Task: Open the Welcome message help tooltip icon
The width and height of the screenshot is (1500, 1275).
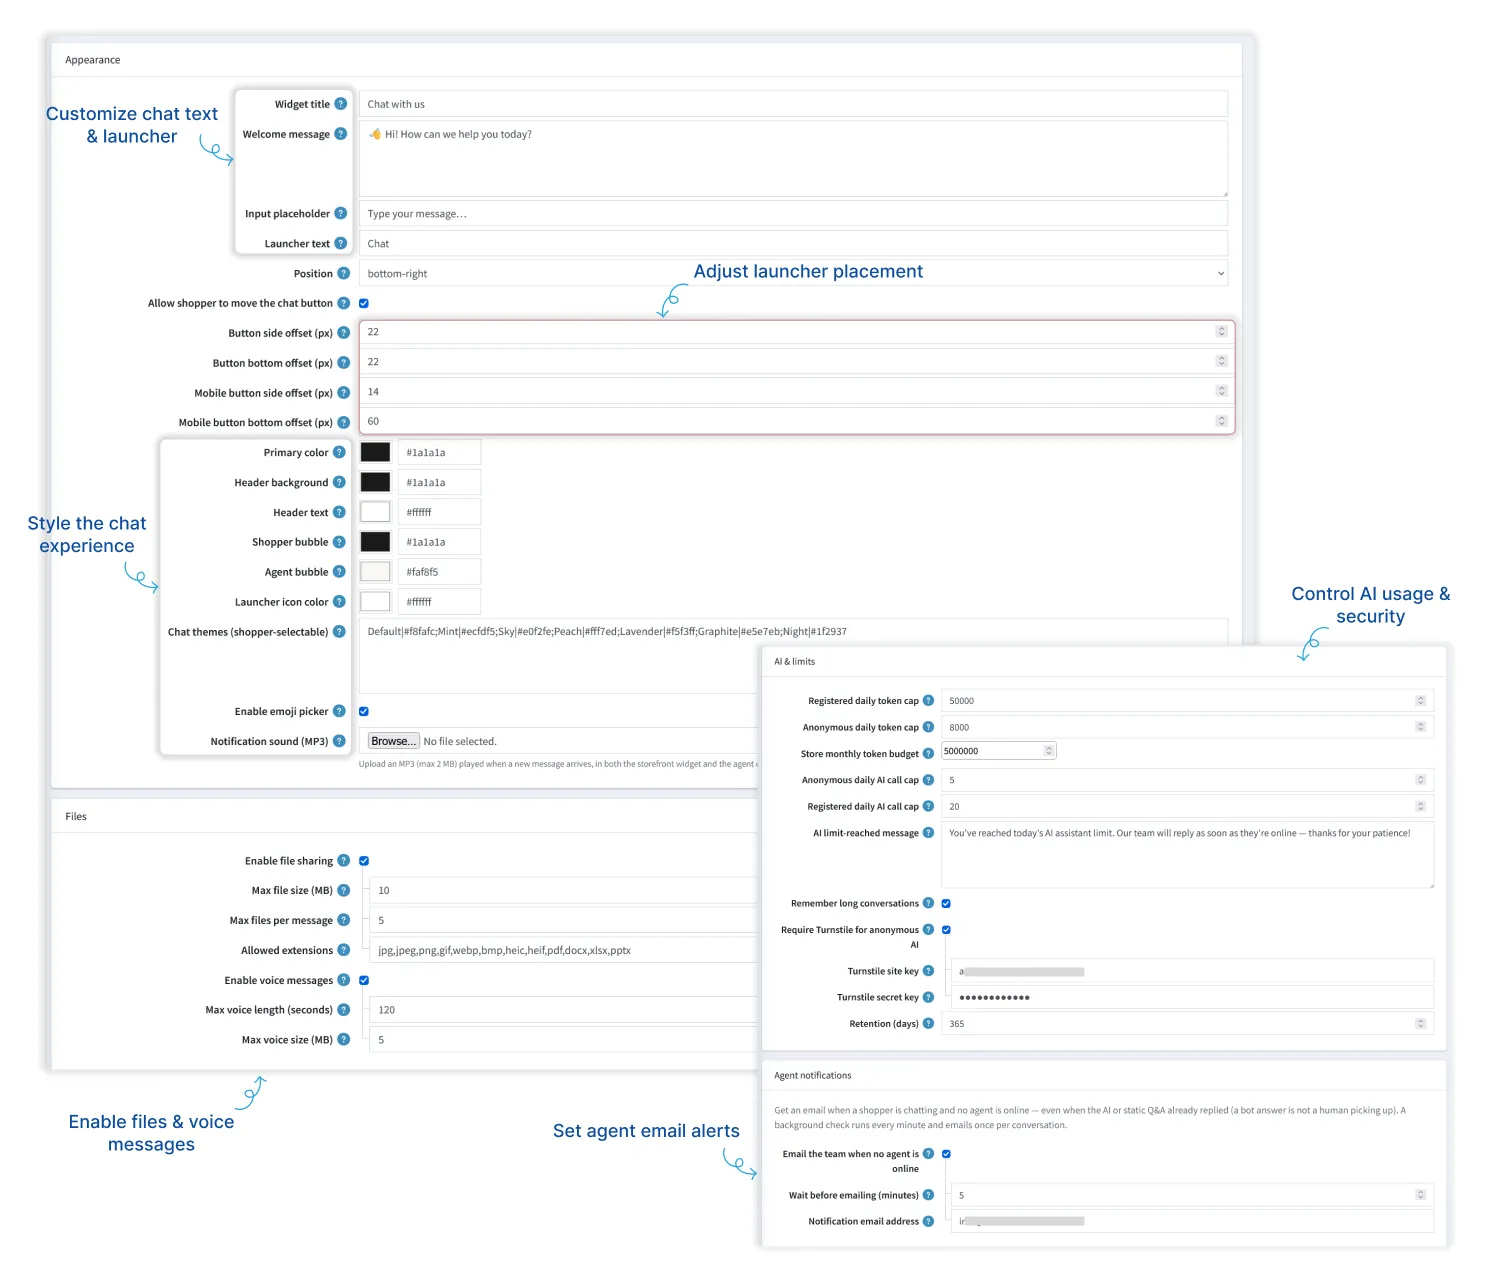Action: point(340,134)
